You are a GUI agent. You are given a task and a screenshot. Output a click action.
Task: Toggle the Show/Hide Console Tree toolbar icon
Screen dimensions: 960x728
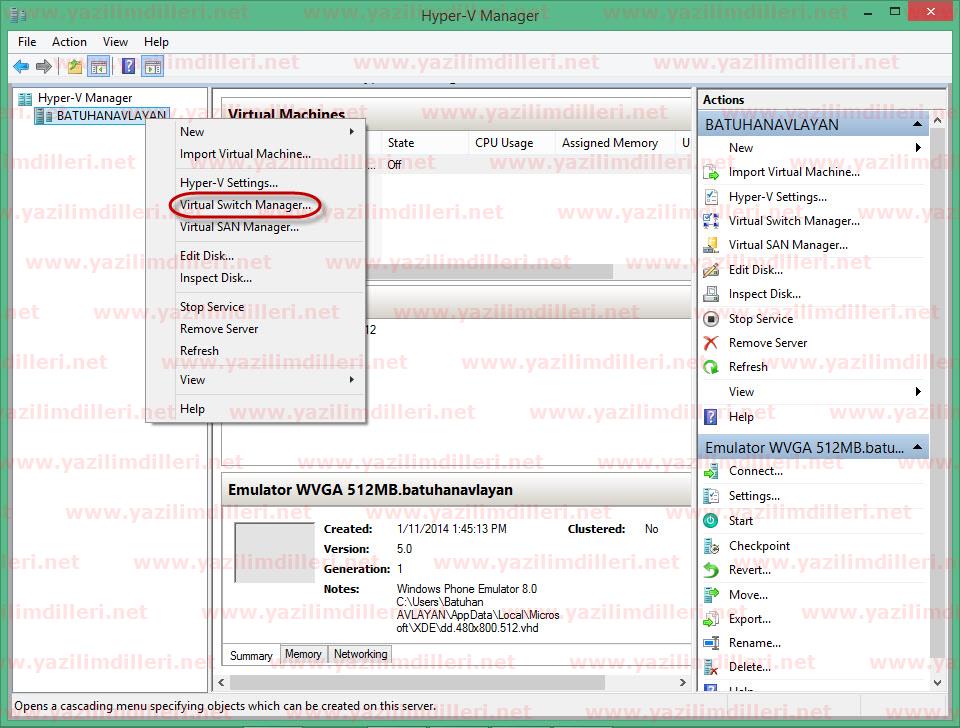tap(99, 66)
